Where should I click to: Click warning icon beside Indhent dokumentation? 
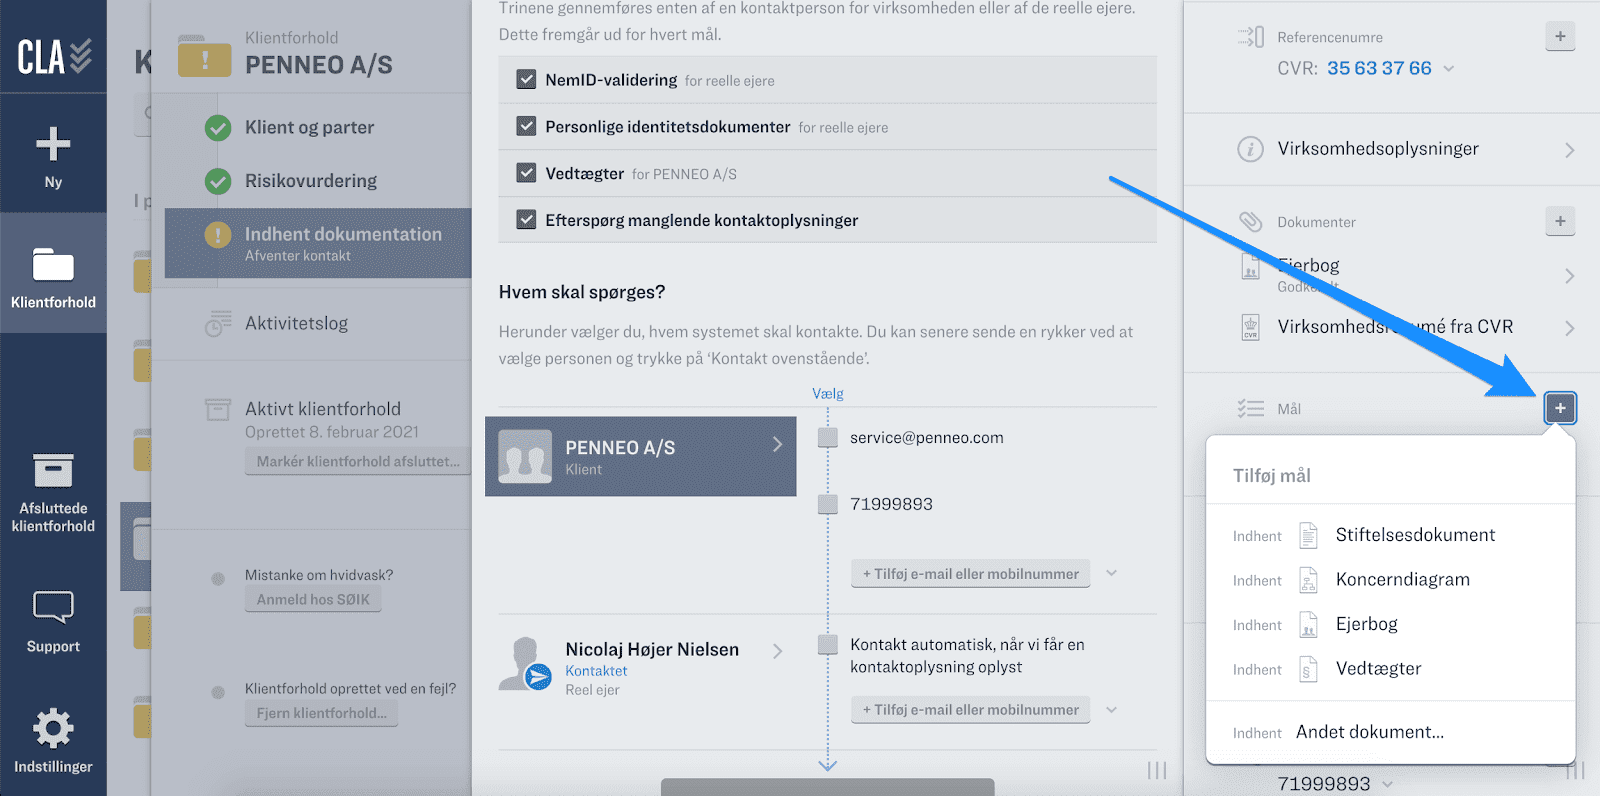tap(218, 235)
